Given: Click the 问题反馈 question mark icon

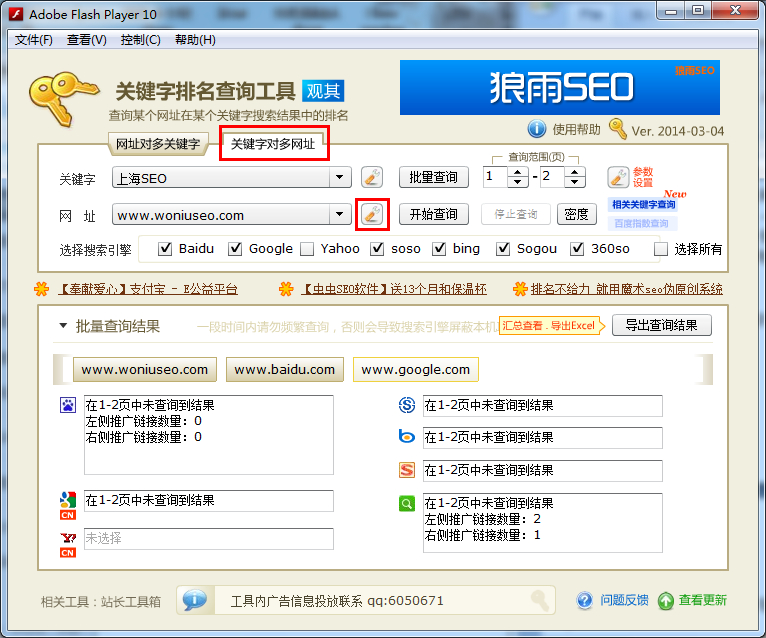Looking at the screenshot, I should click(586, 600).
